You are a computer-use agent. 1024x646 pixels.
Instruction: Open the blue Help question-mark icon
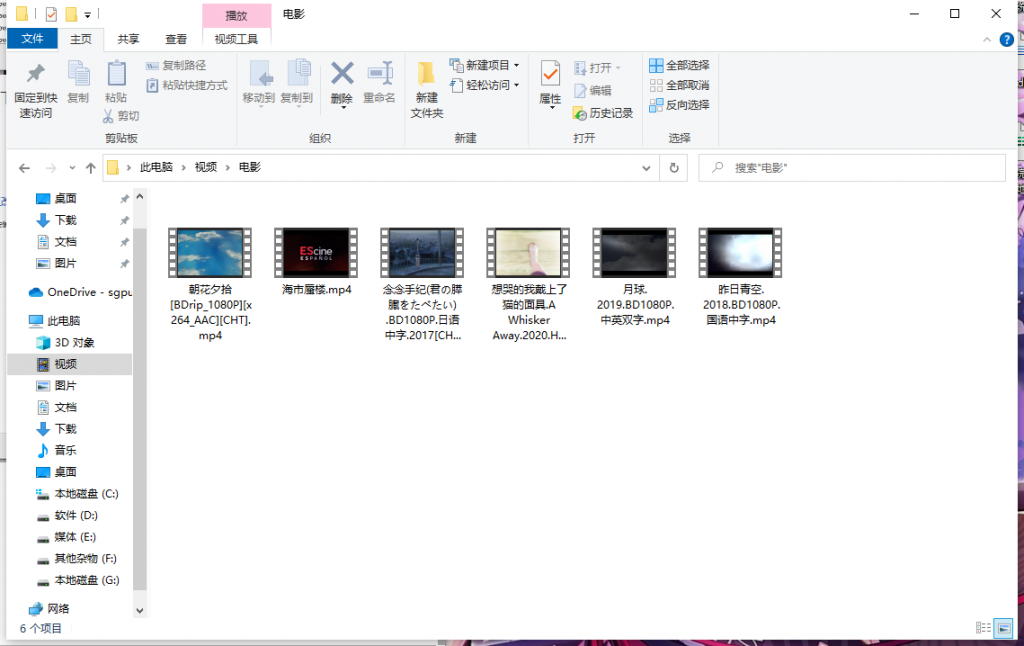(1006, 40)
